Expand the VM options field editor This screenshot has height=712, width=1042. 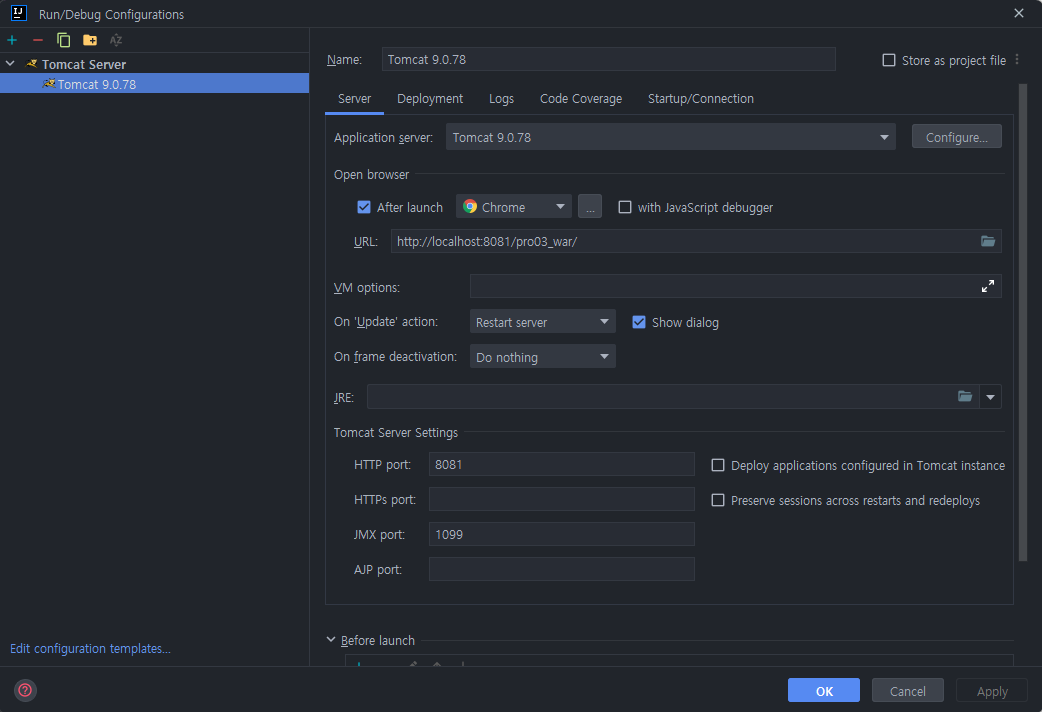tap(988, 286)
